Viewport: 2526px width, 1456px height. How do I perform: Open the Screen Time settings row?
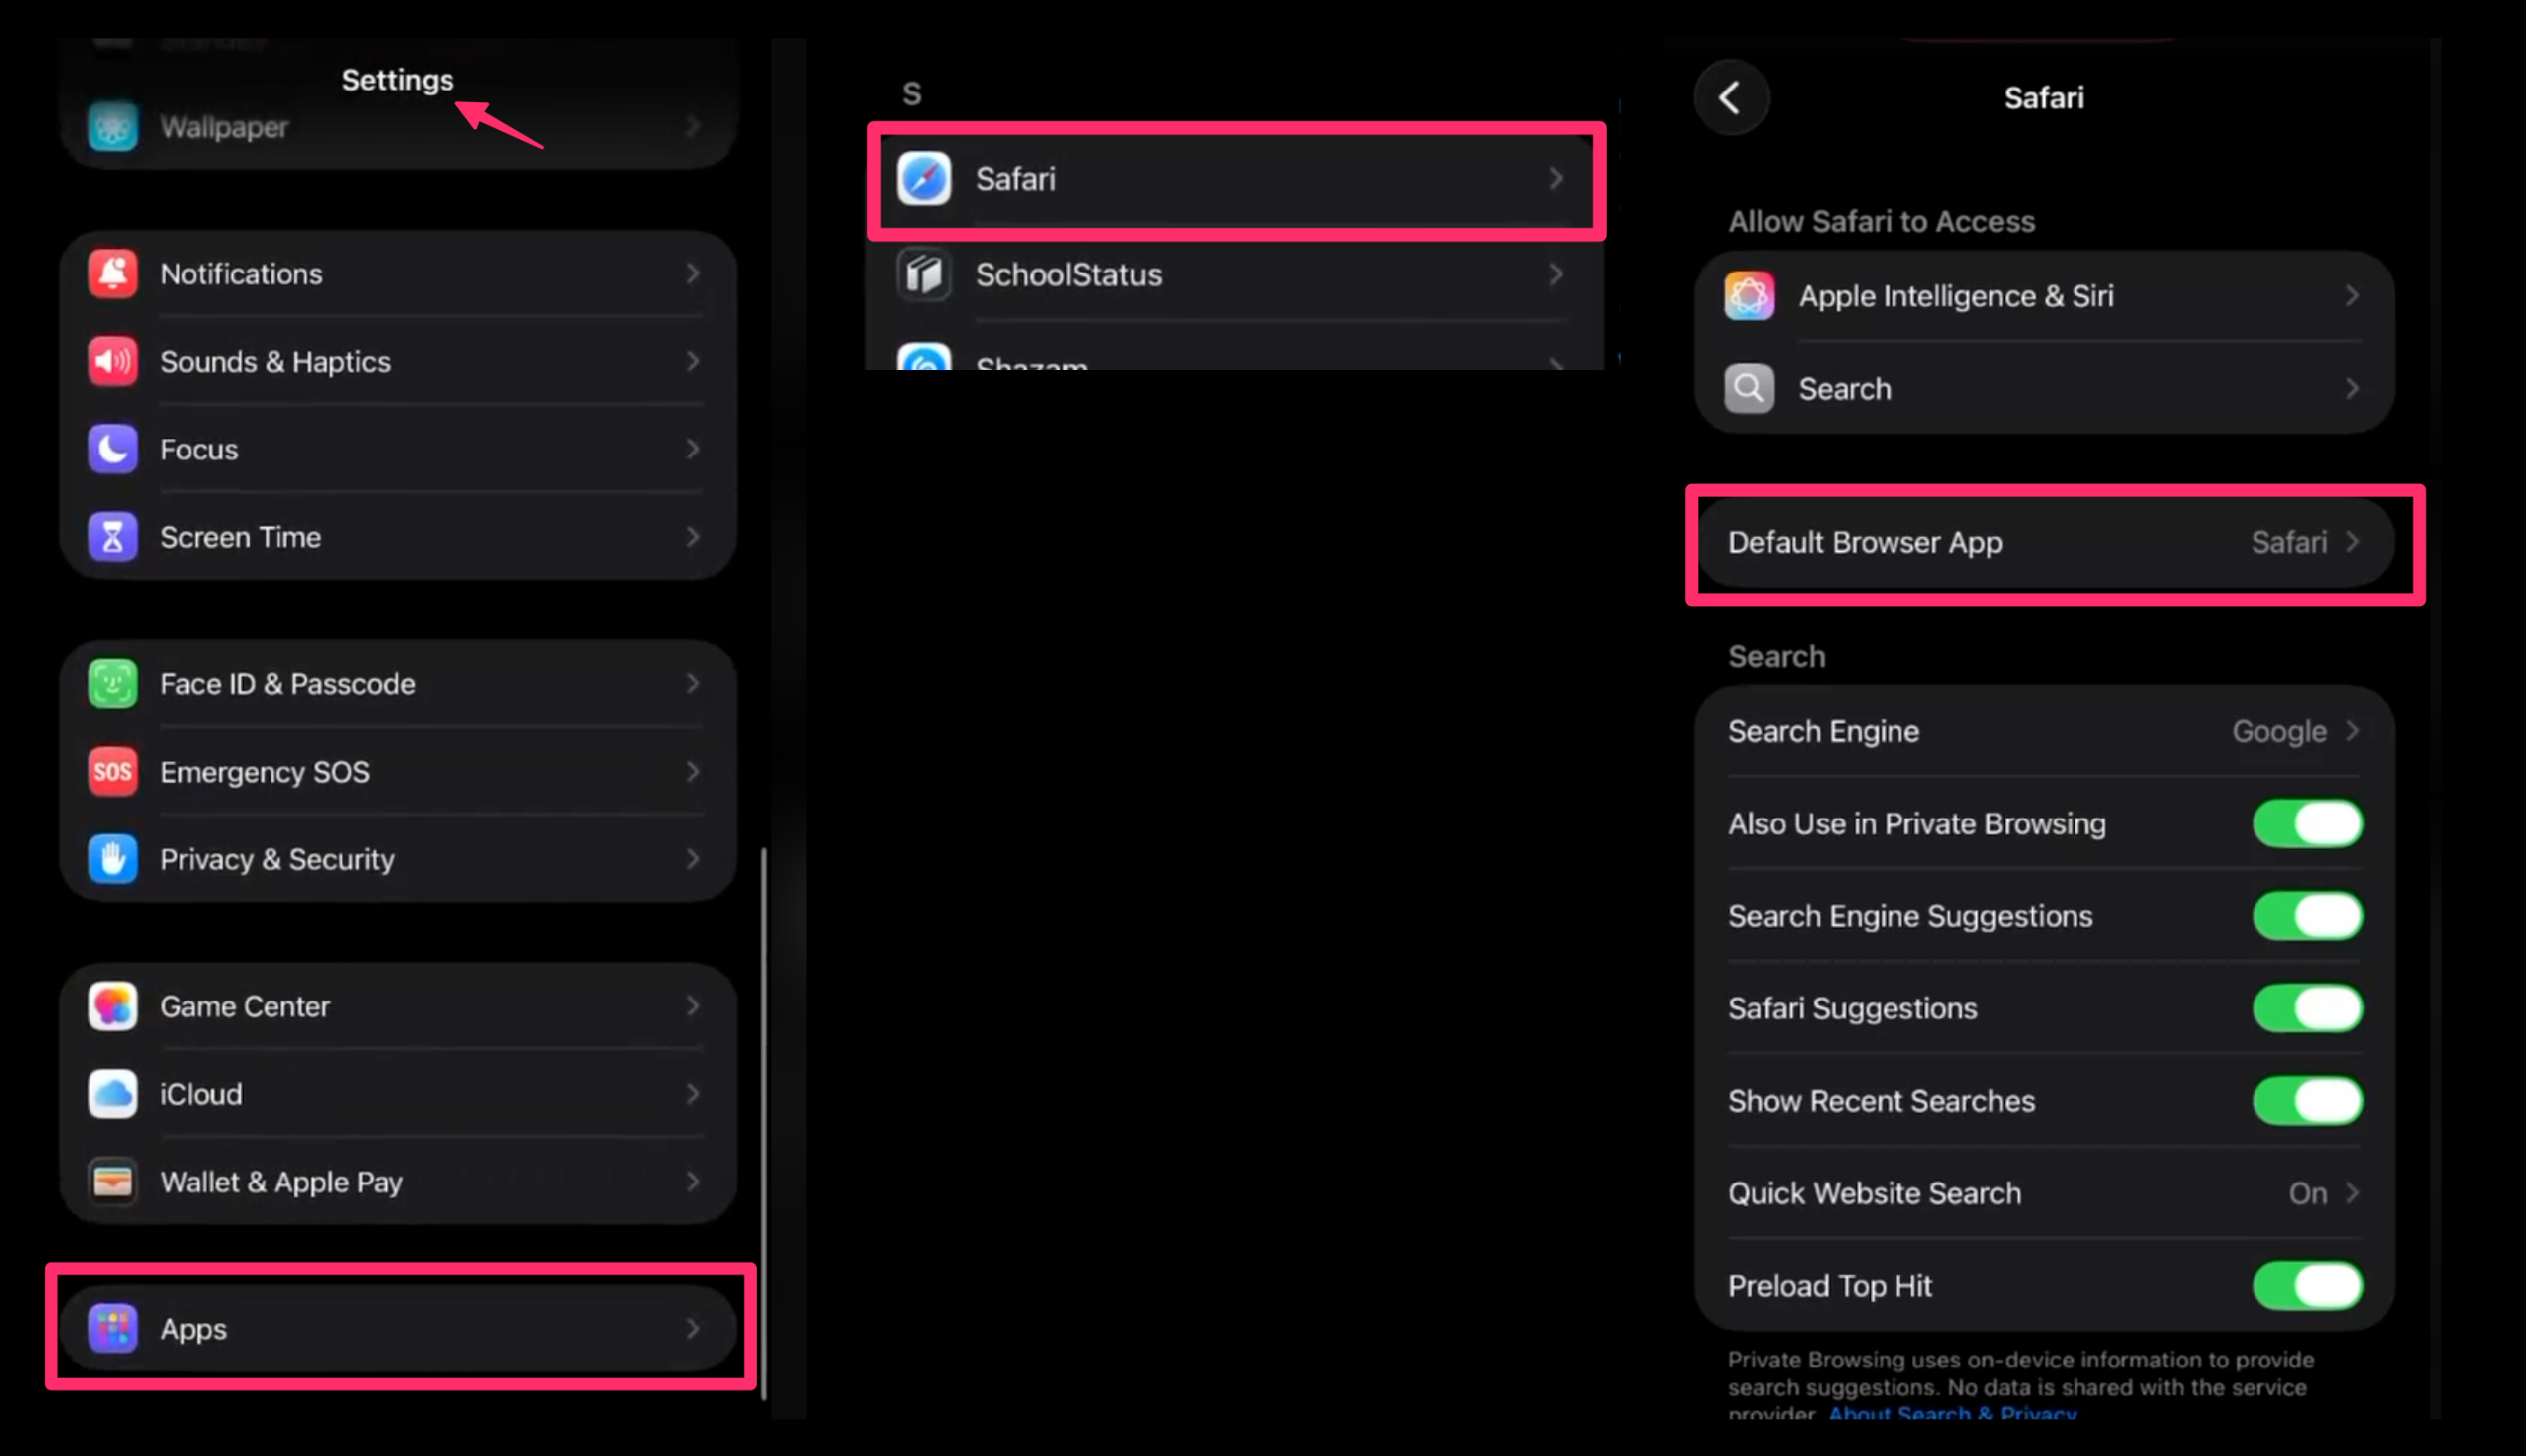(398, 537)
